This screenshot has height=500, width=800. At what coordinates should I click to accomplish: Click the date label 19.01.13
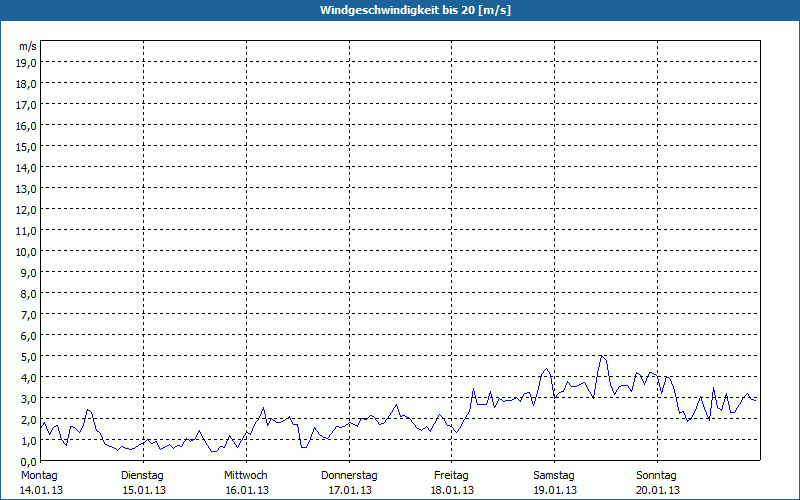tap(555, 490)
